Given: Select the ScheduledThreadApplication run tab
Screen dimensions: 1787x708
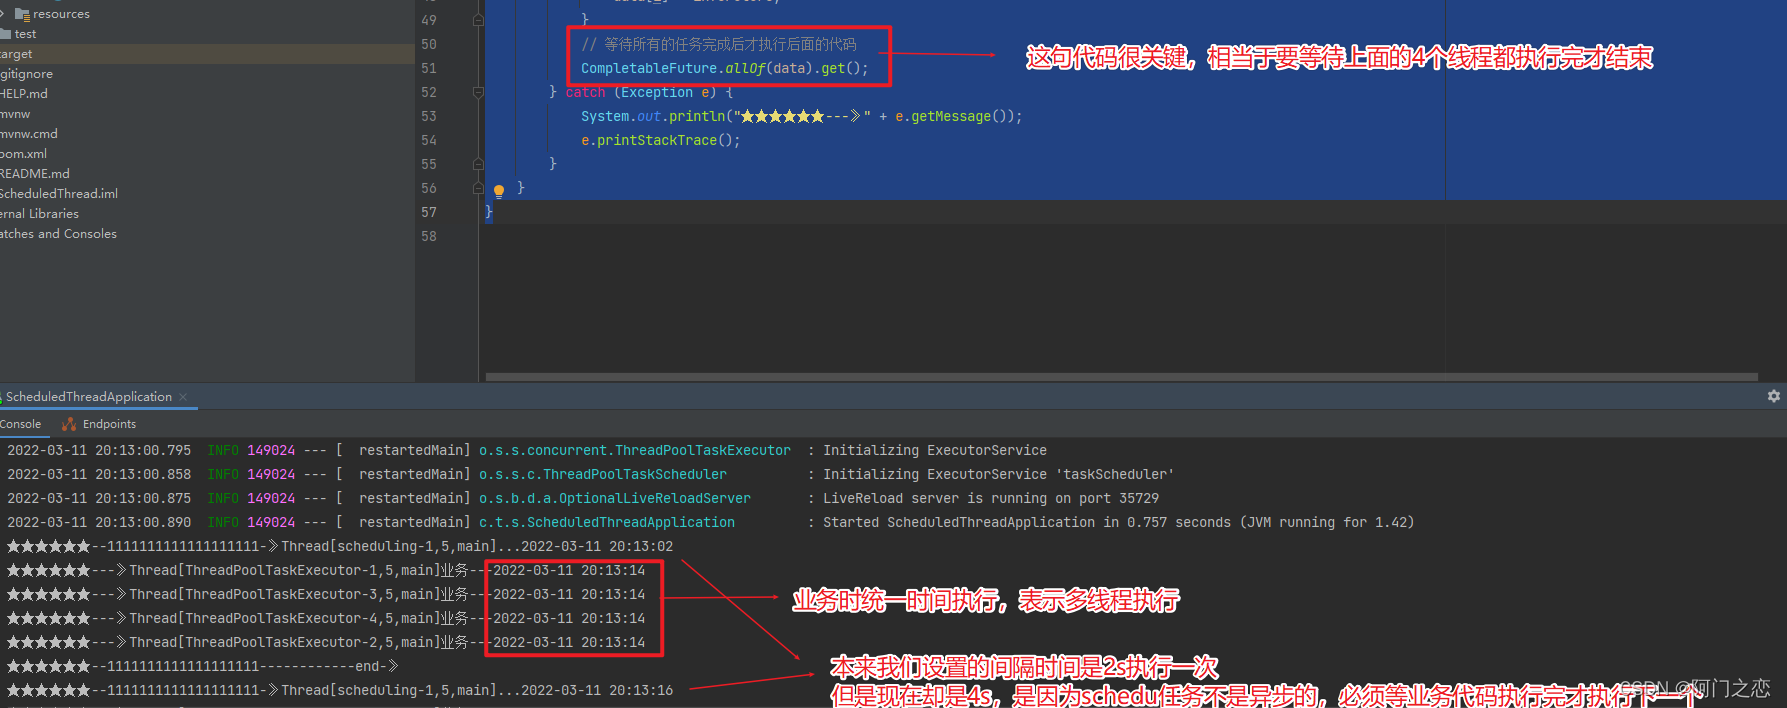Looking at the screenshot, I should tap(89, 397).
